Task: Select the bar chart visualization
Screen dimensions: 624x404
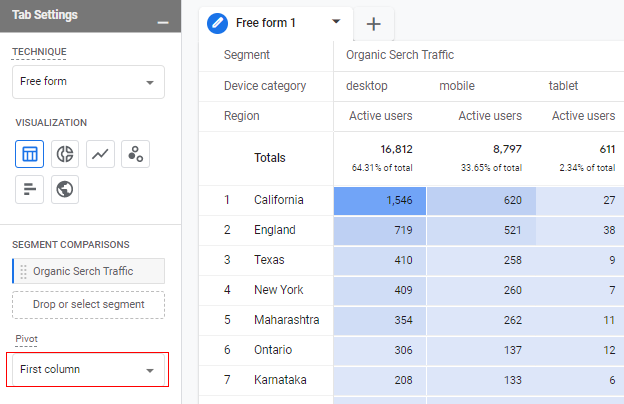Action: tap(29, 189)
